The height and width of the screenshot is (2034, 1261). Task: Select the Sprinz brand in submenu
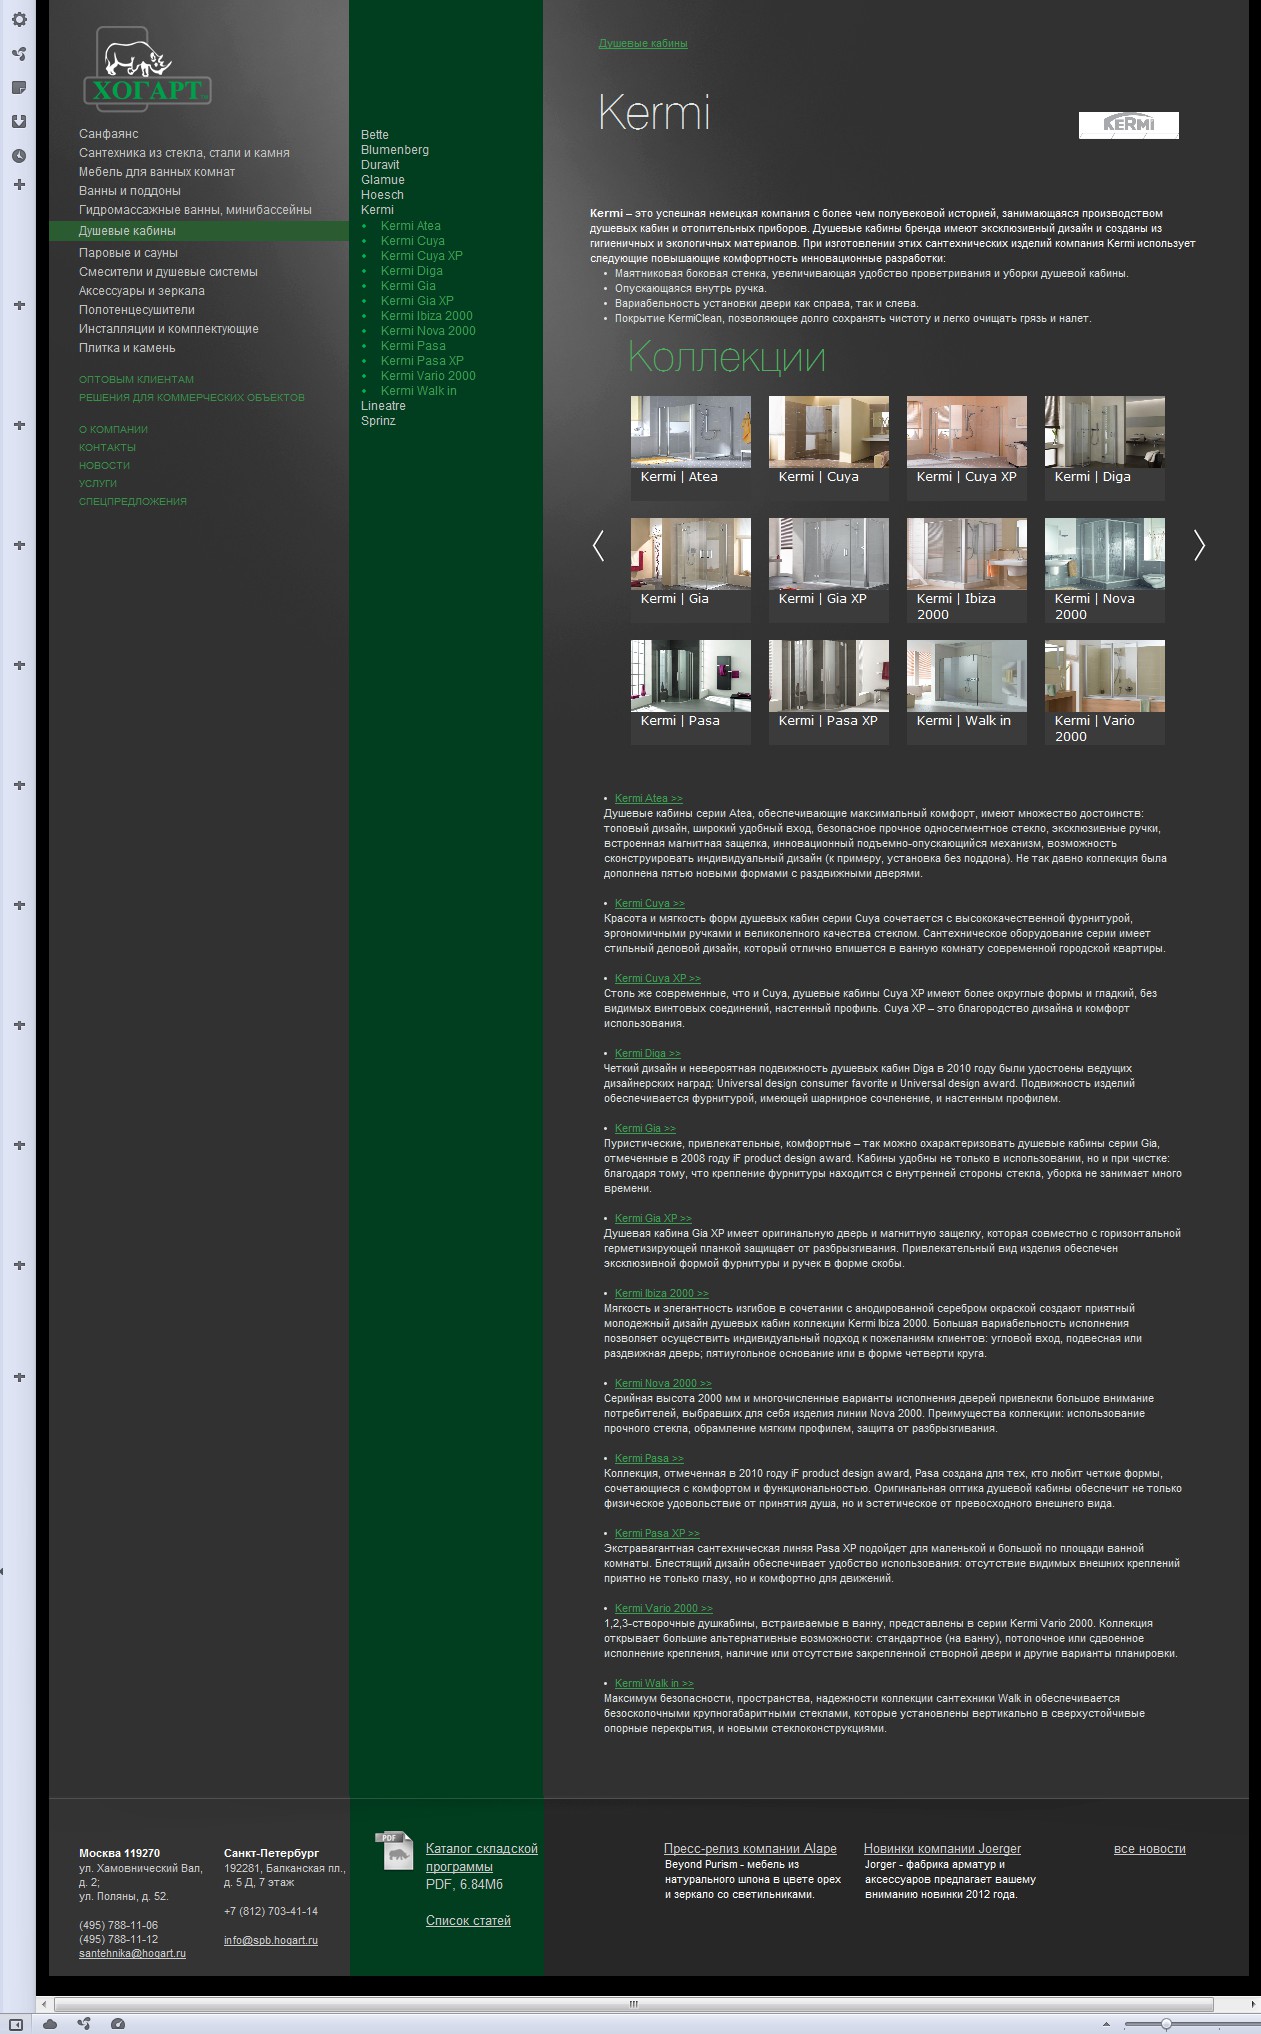[x=378, y=421]
